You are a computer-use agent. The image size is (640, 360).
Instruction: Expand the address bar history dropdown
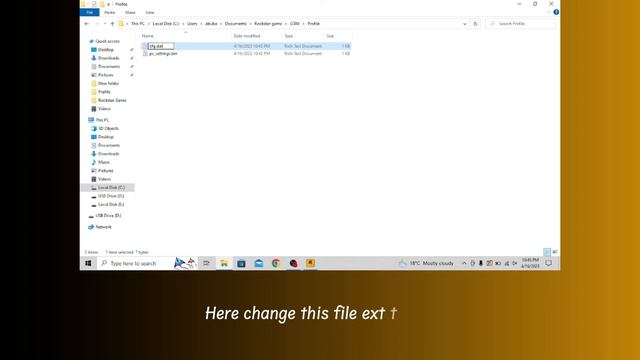(464, 24)
